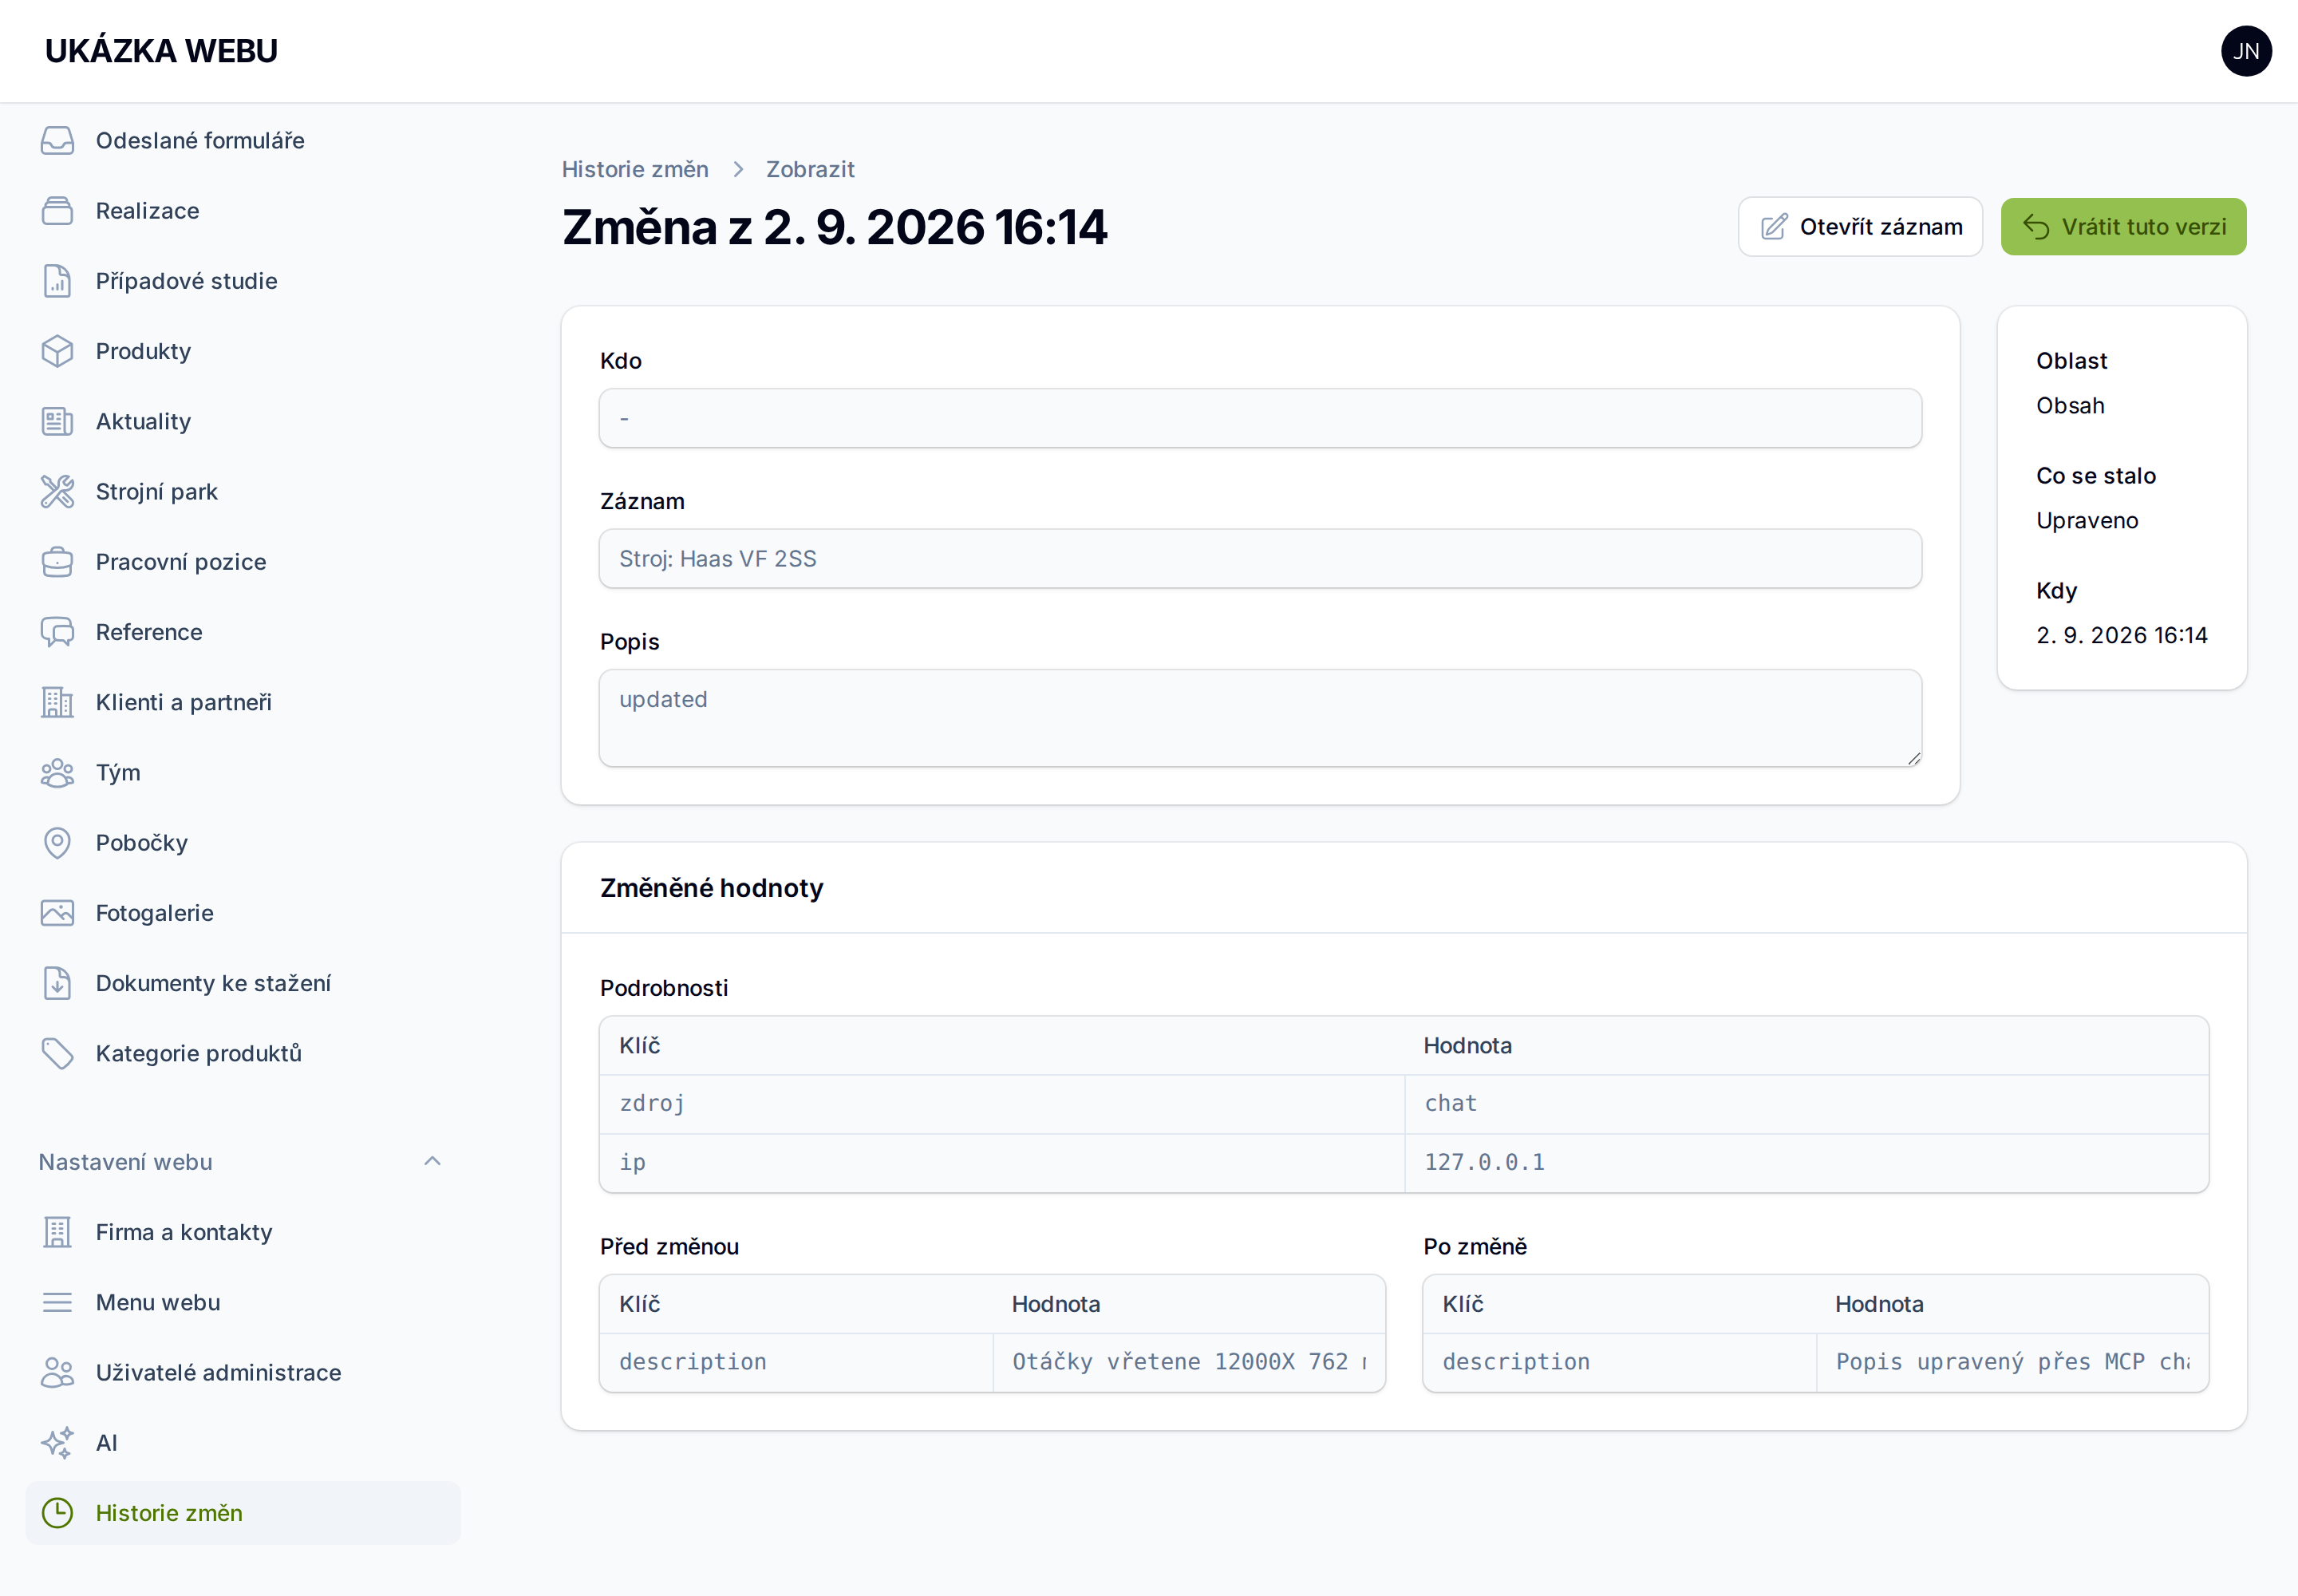
Task: Follow the Historie změn breadcrumb link
Action: [635, 169]
